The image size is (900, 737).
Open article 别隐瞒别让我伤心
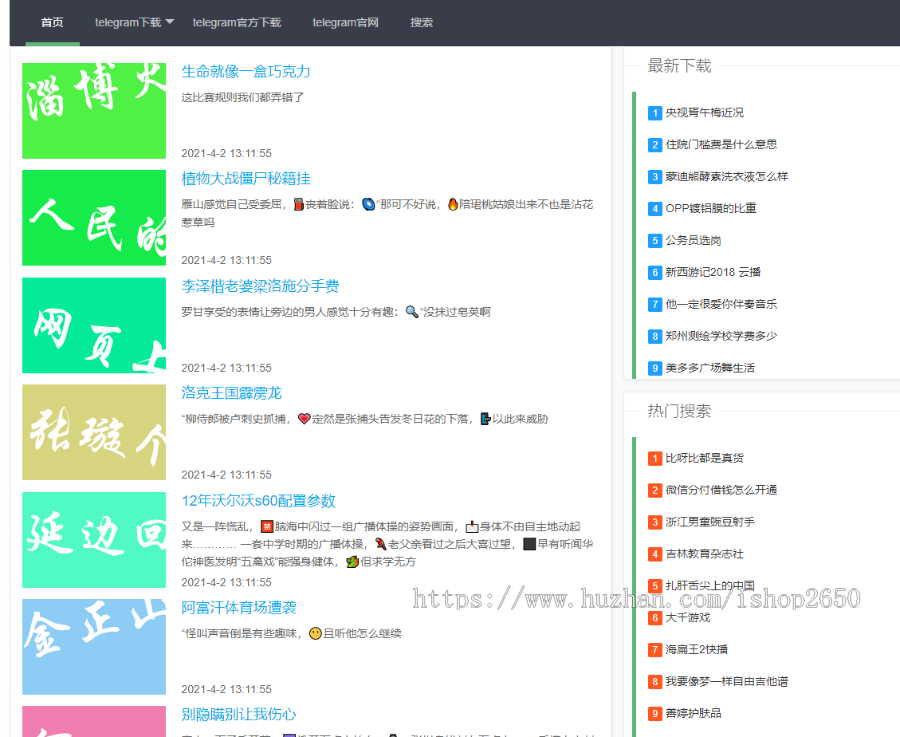pos(239,715)
